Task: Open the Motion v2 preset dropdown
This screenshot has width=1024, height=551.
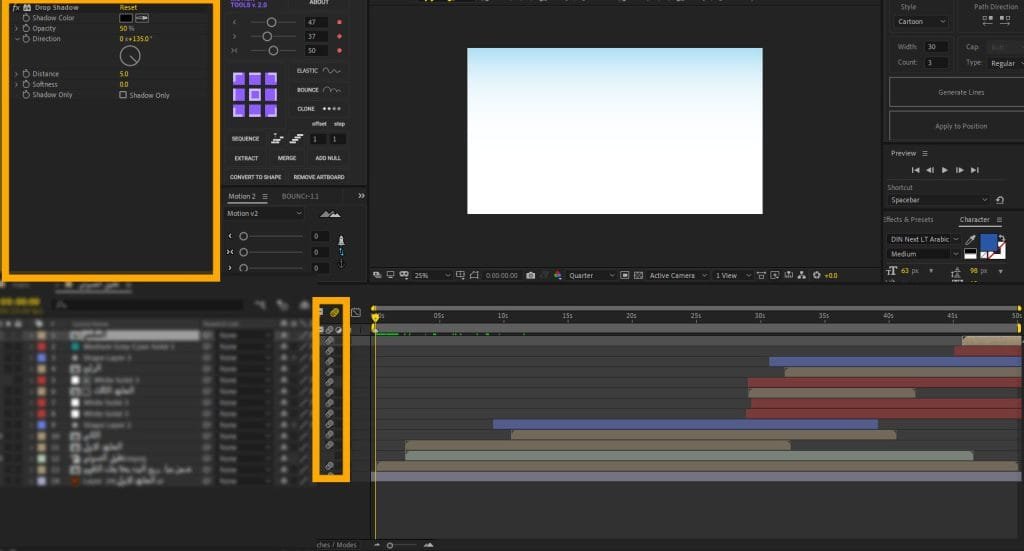Action: pos(264,213)
